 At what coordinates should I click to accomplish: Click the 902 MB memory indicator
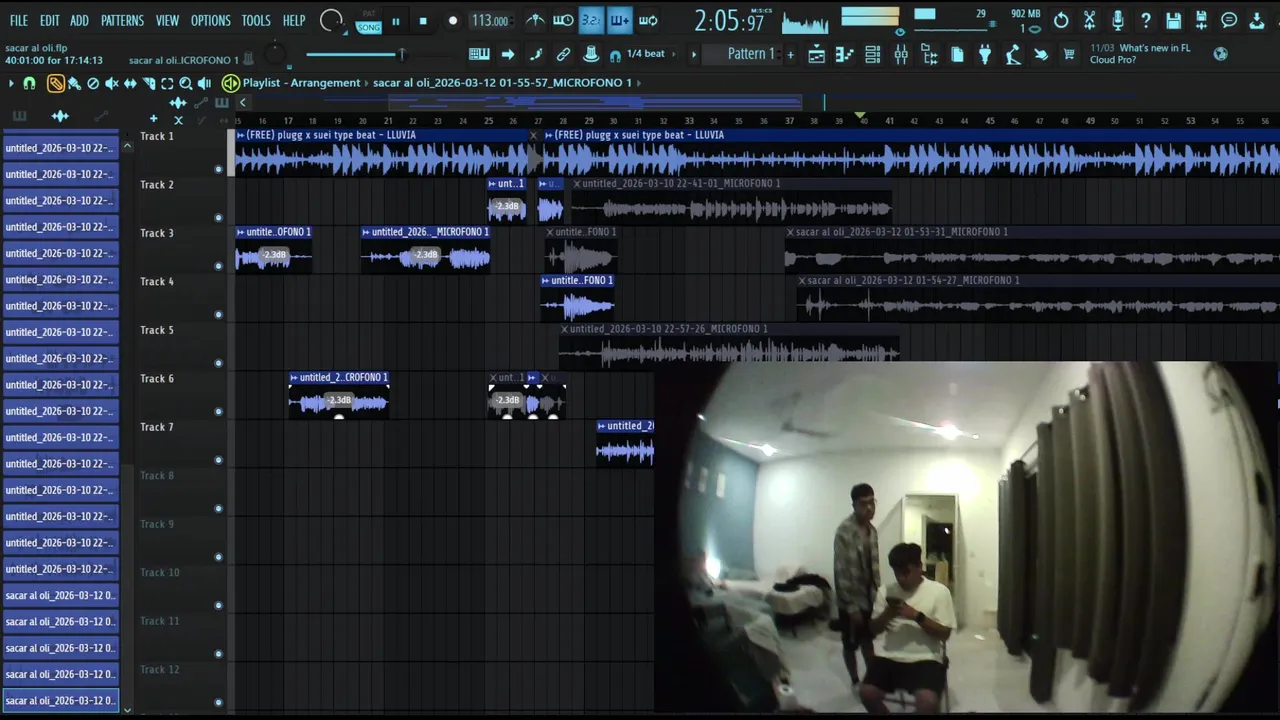pyautogui.click(x=1027, y=14)
